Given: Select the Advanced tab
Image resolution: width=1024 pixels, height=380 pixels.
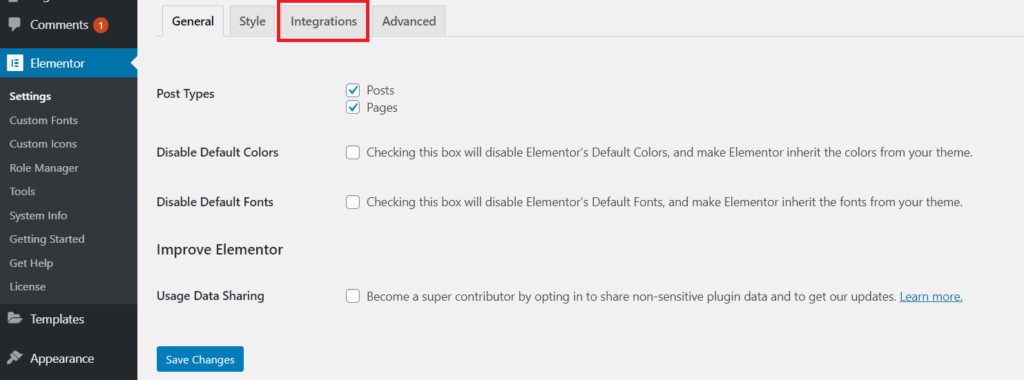Looking at the screenshot, I should [x=409, y=22].
